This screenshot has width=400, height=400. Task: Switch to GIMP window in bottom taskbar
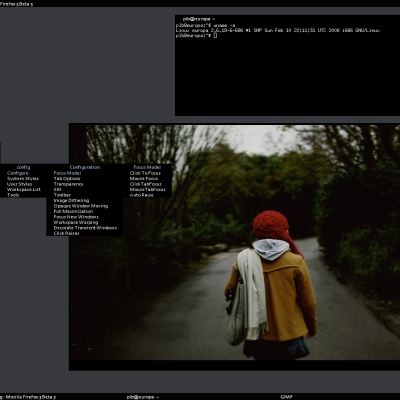click(x=286, y=397)
